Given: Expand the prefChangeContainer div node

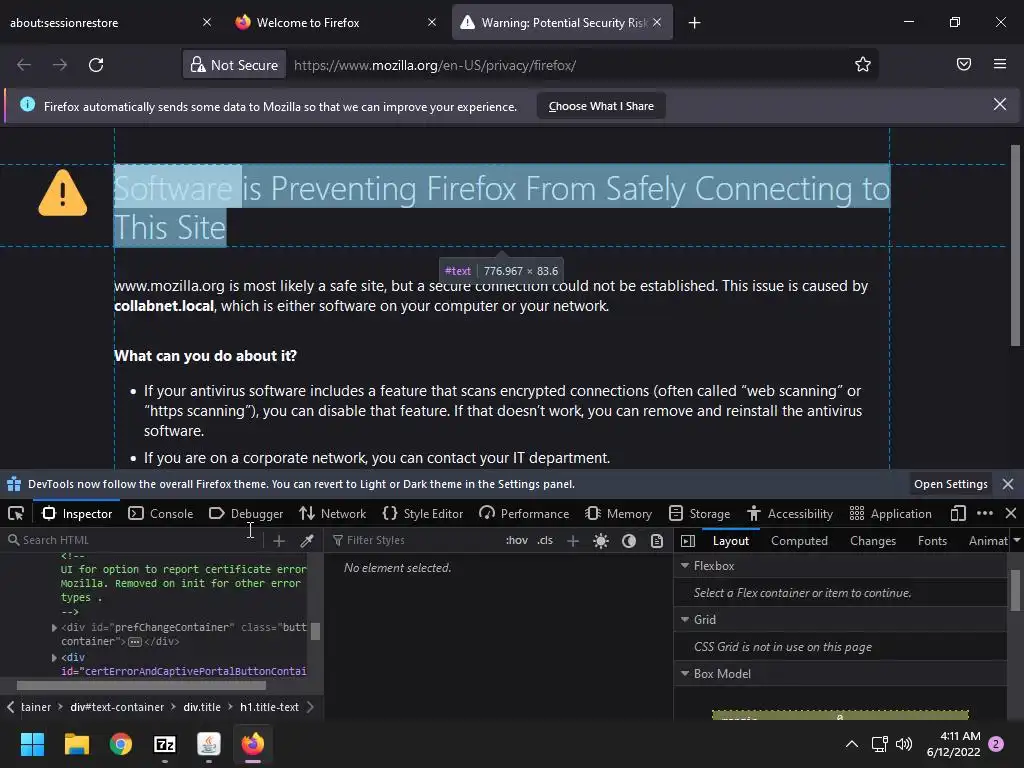Looking at the screenshot, I should coord(54,628).
